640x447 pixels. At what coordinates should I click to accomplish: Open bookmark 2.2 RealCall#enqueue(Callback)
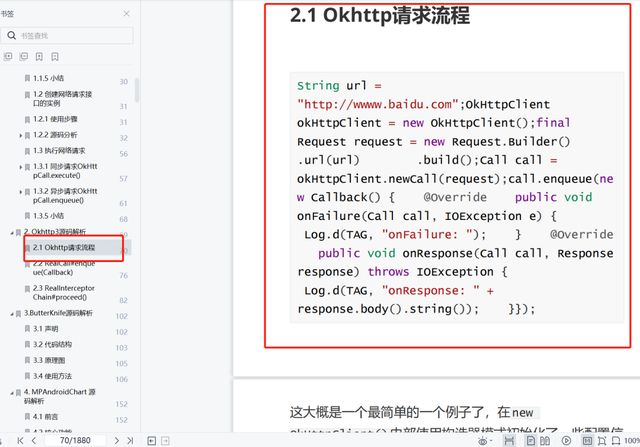coord(64,268)
